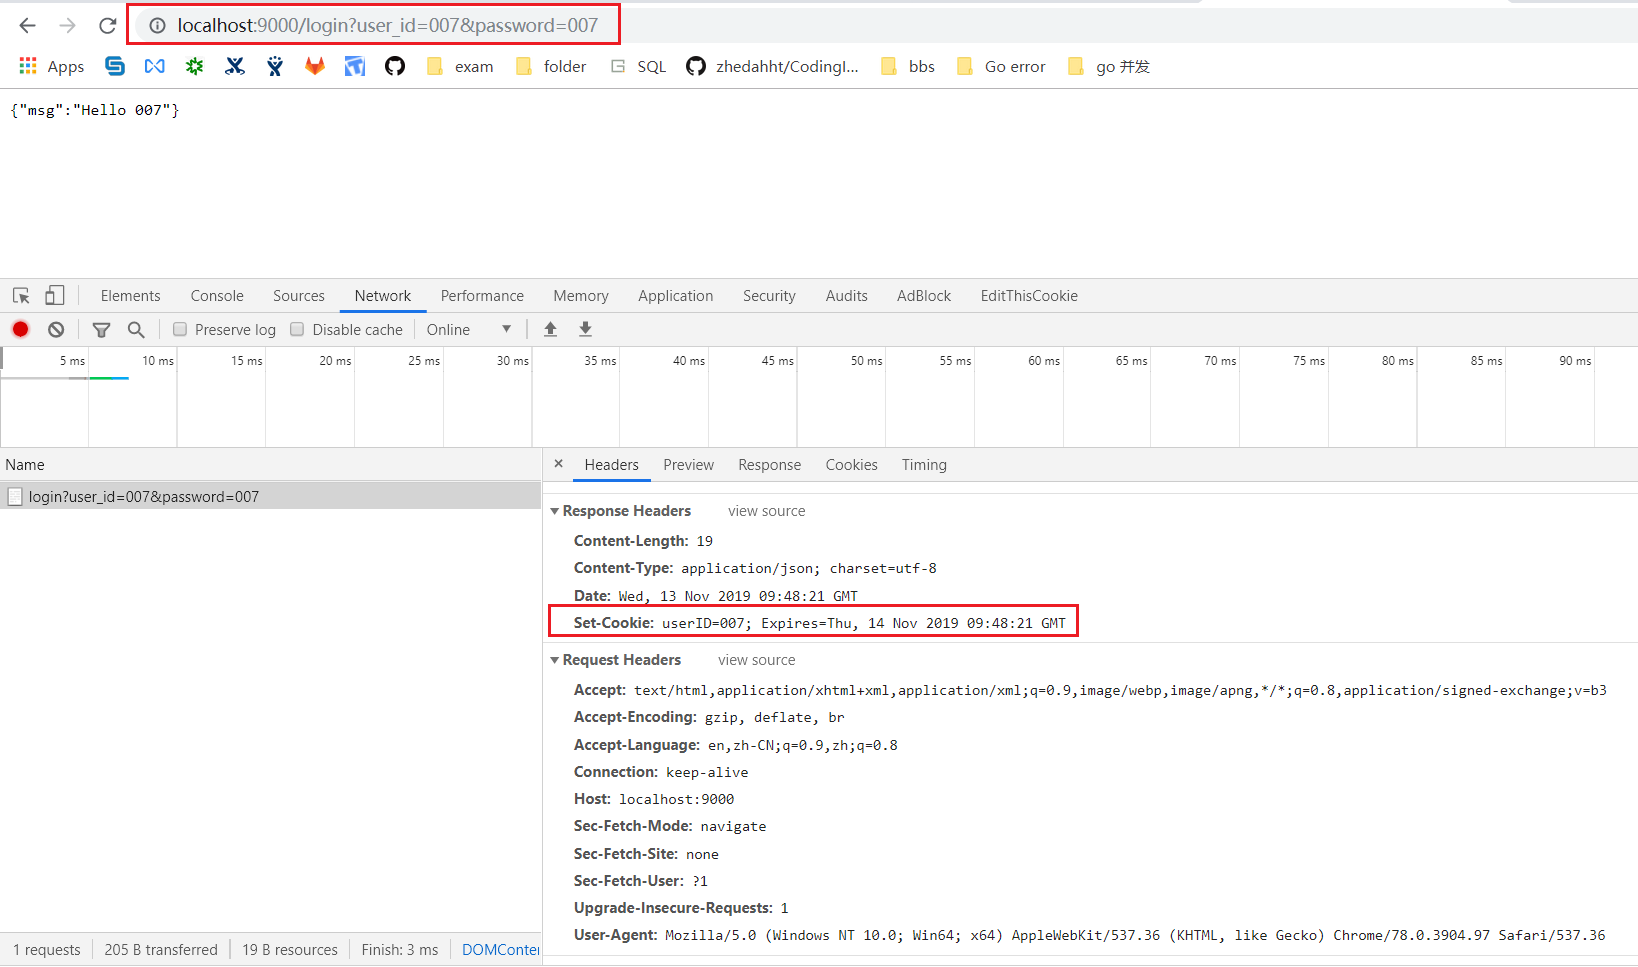This screenshot has width=1638, height=967.
Task: Clear the network log
Action: [56, 329]
